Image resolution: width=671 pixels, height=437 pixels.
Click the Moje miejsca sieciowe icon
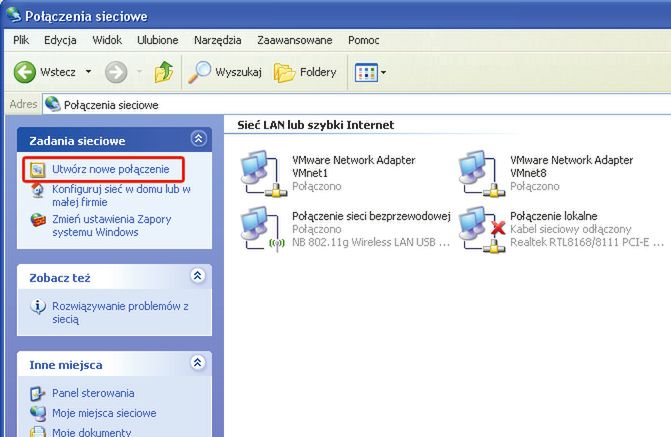click(38, 413)
